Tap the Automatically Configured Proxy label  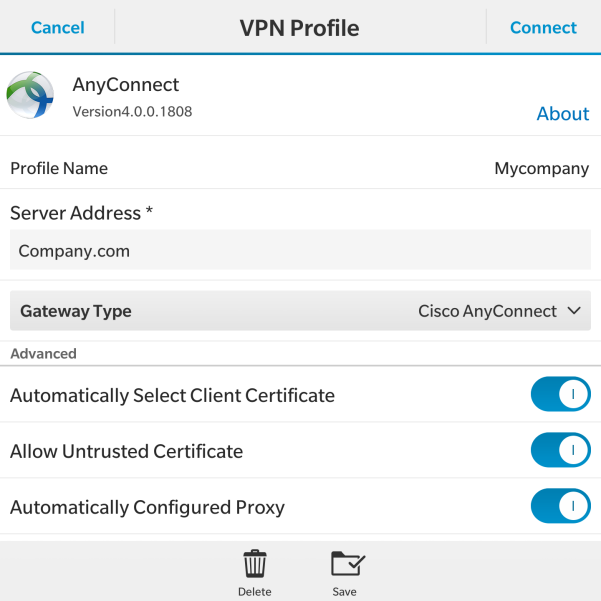147,507
